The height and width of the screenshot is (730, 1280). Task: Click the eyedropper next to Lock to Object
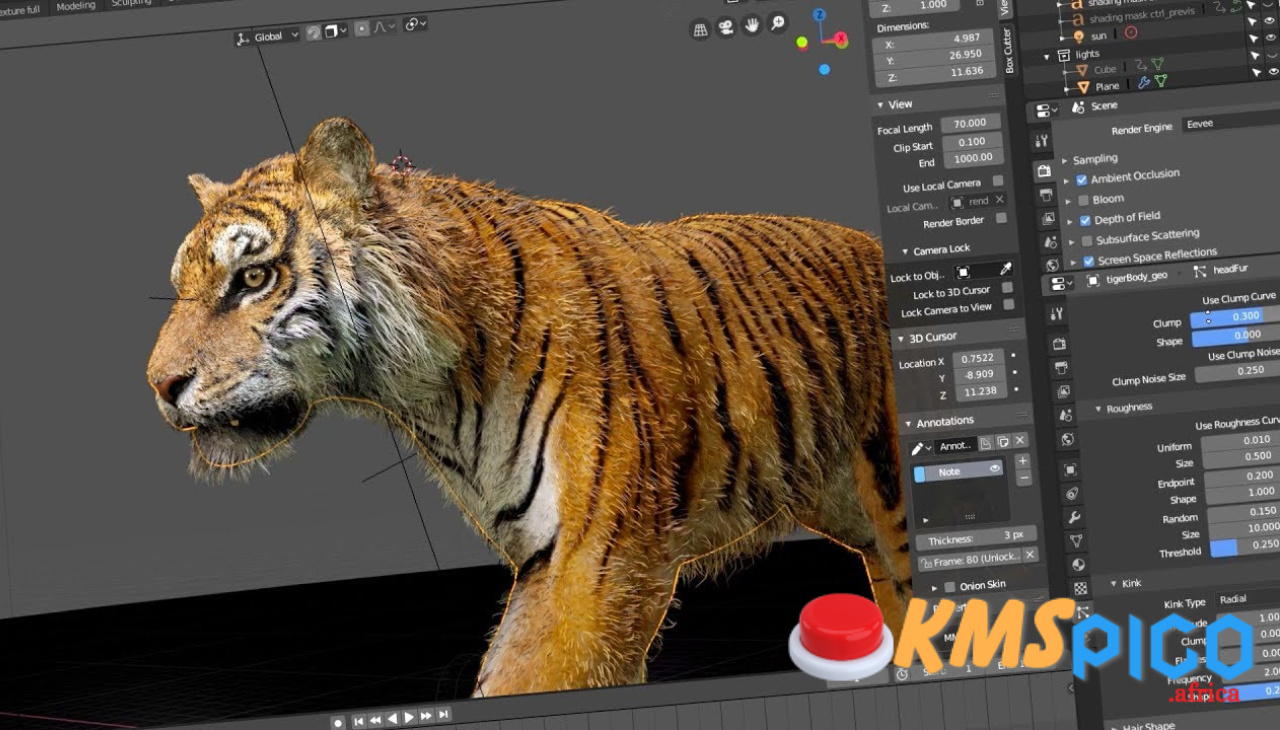tap(1005, 269)
